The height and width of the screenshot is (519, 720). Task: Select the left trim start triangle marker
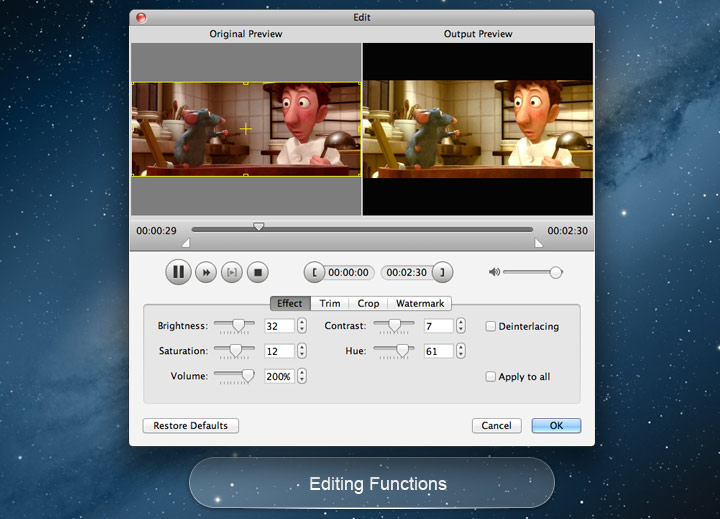[186, 243]
